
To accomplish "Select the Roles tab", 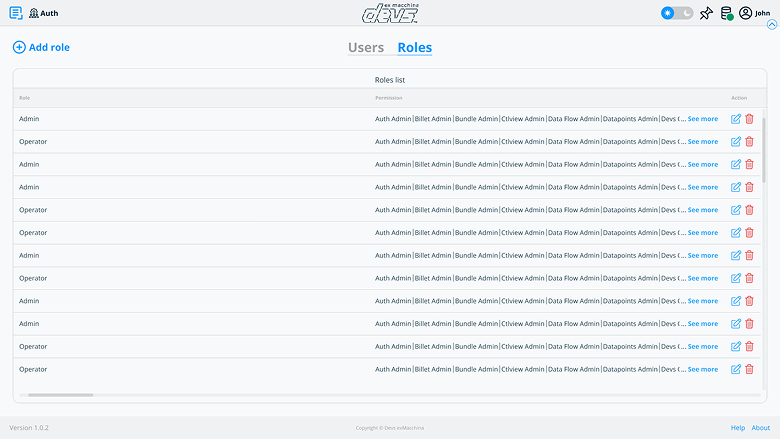I will [x=414, y=47].
